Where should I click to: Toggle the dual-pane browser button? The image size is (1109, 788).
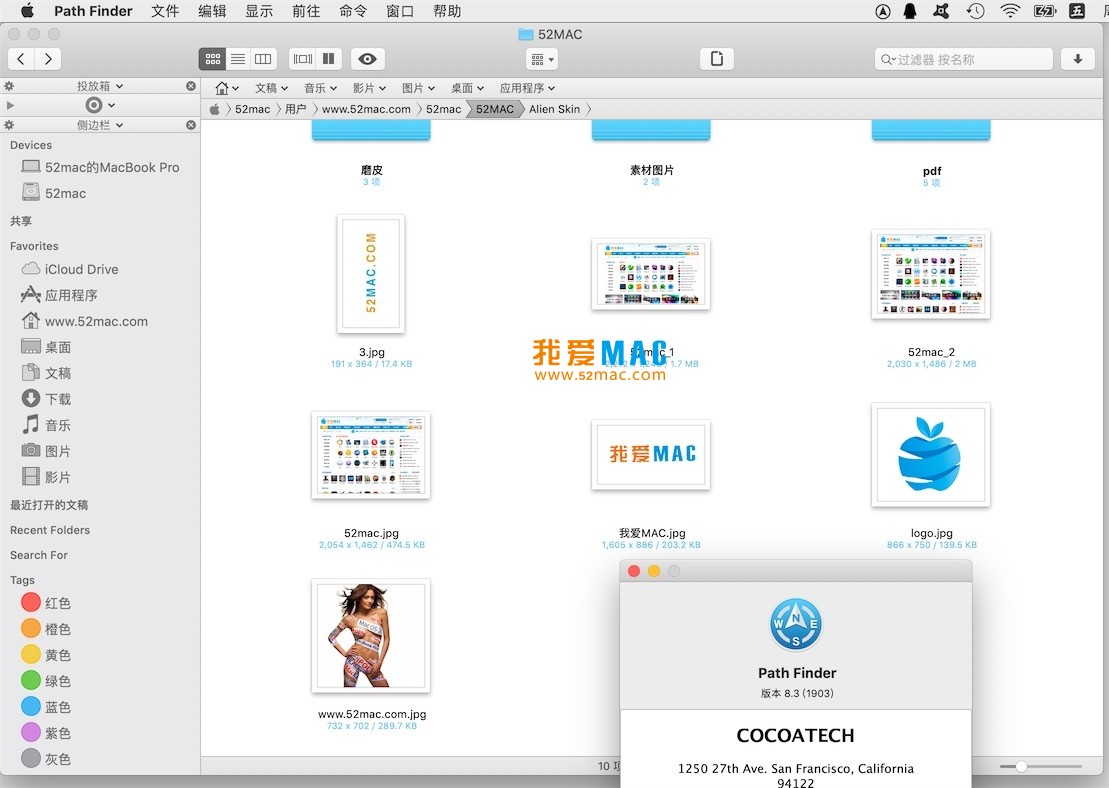(x=329, y=59)
